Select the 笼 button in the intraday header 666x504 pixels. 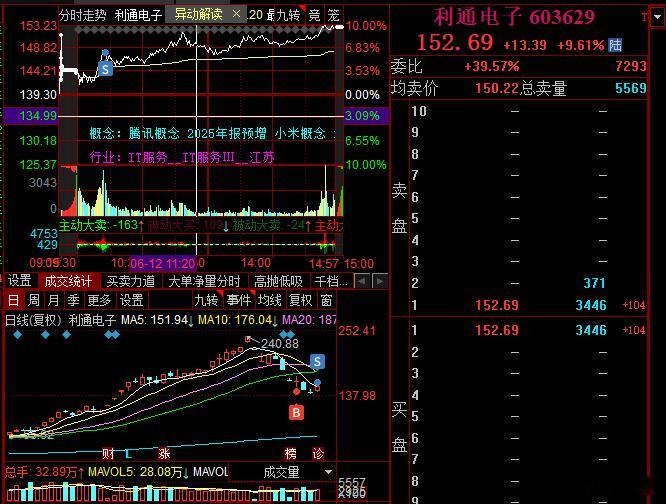tap(333, 15)
